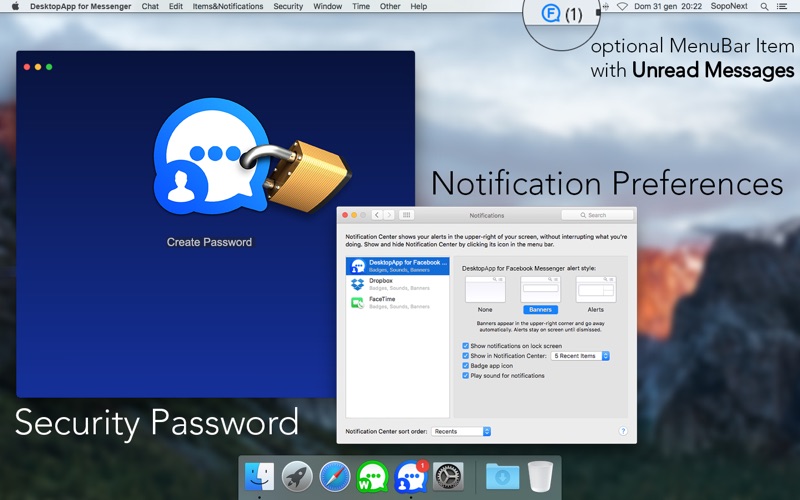Go back in the Notifications window
The height and width of the screenshot is (500, 800).
pos(377,215)
